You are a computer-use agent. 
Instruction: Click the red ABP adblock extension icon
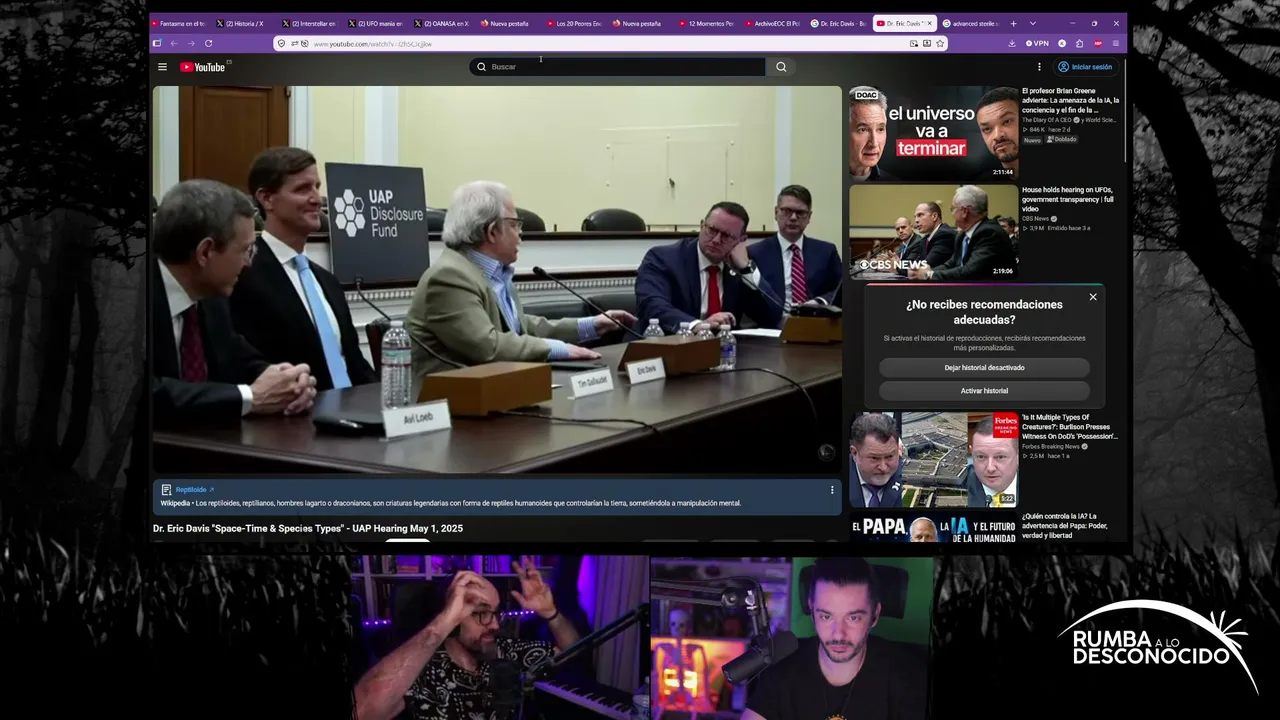tap(1098, 43)
